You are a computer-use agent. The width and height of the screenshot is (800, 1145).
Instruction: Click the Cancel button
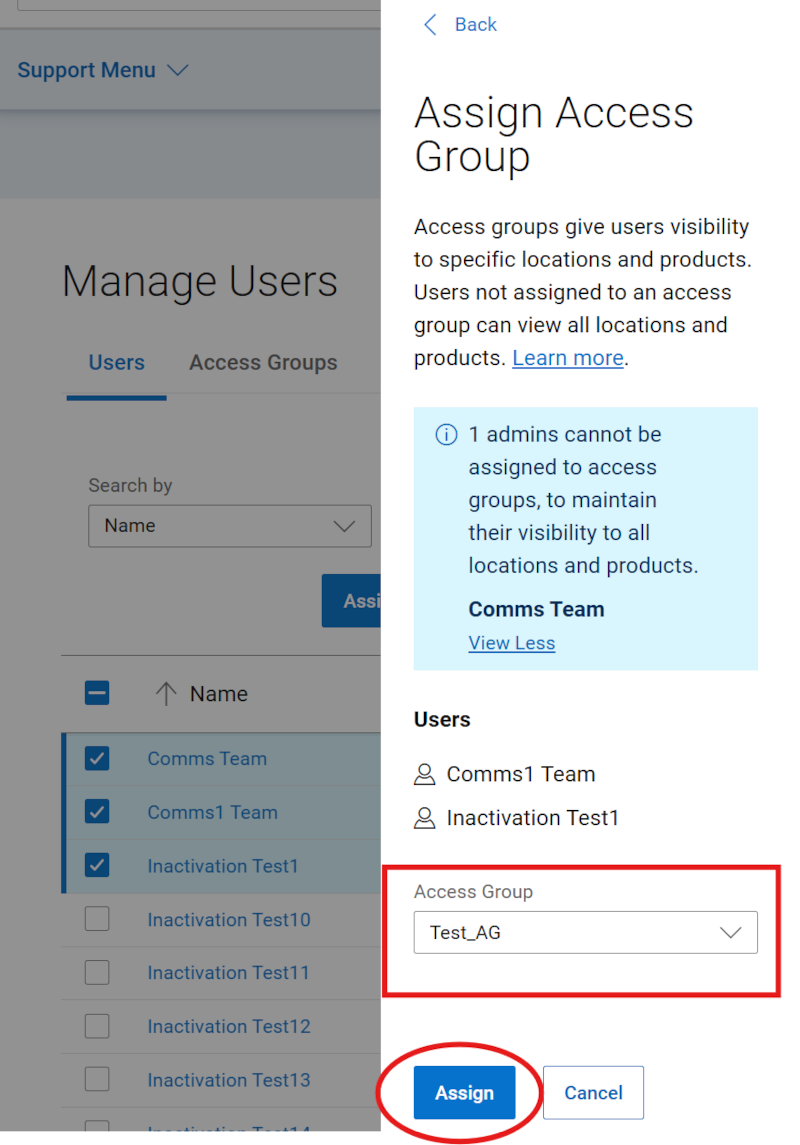click(x=593, y=1092)
